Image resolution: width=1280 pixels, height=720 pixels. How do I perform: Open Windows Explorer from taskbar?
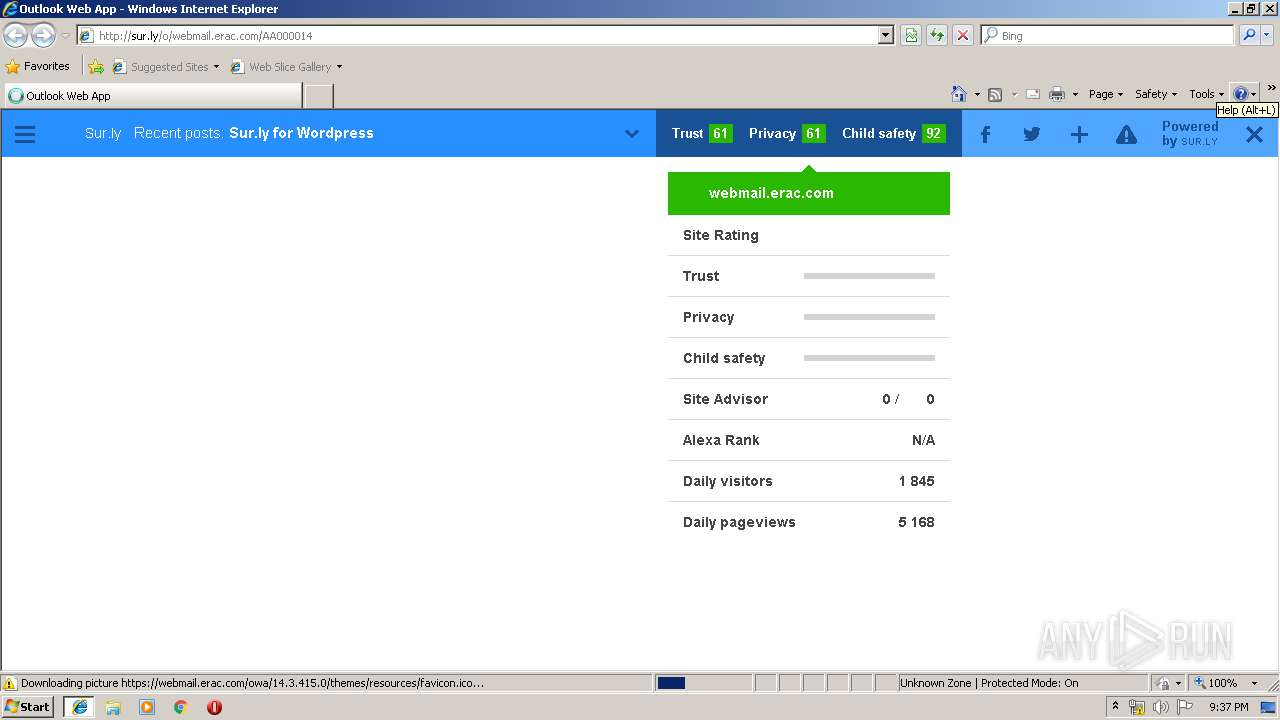[113, 707]
